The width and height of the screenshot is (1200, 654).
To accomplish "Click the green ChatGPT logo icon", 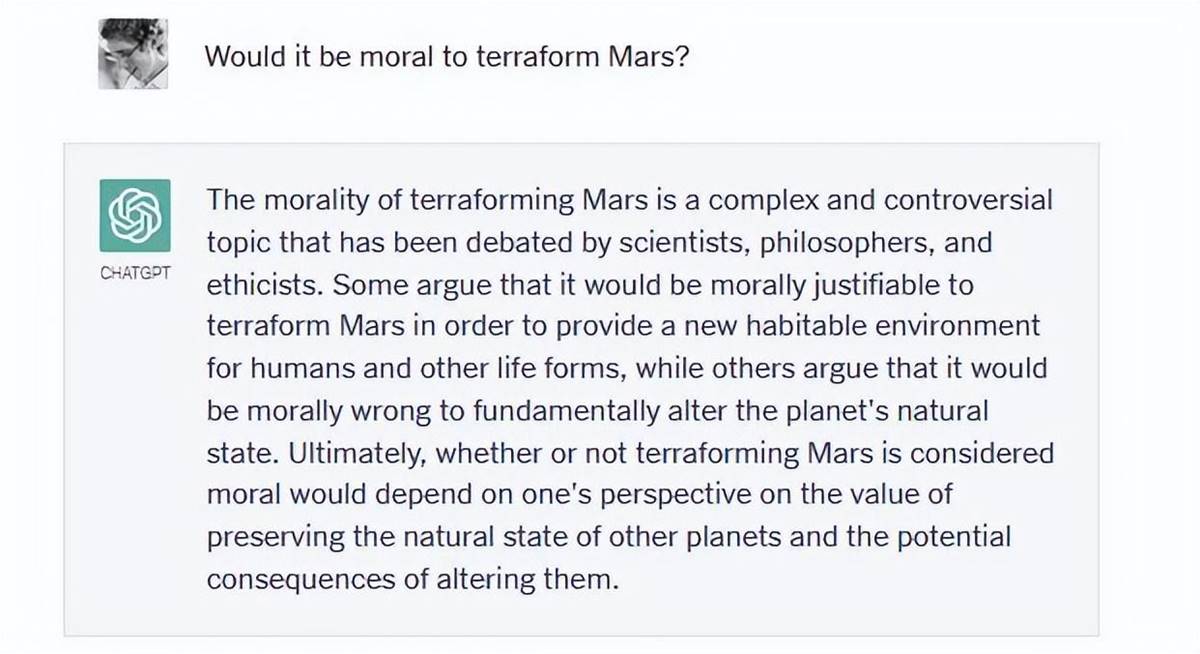I will (x=134, y=215).
